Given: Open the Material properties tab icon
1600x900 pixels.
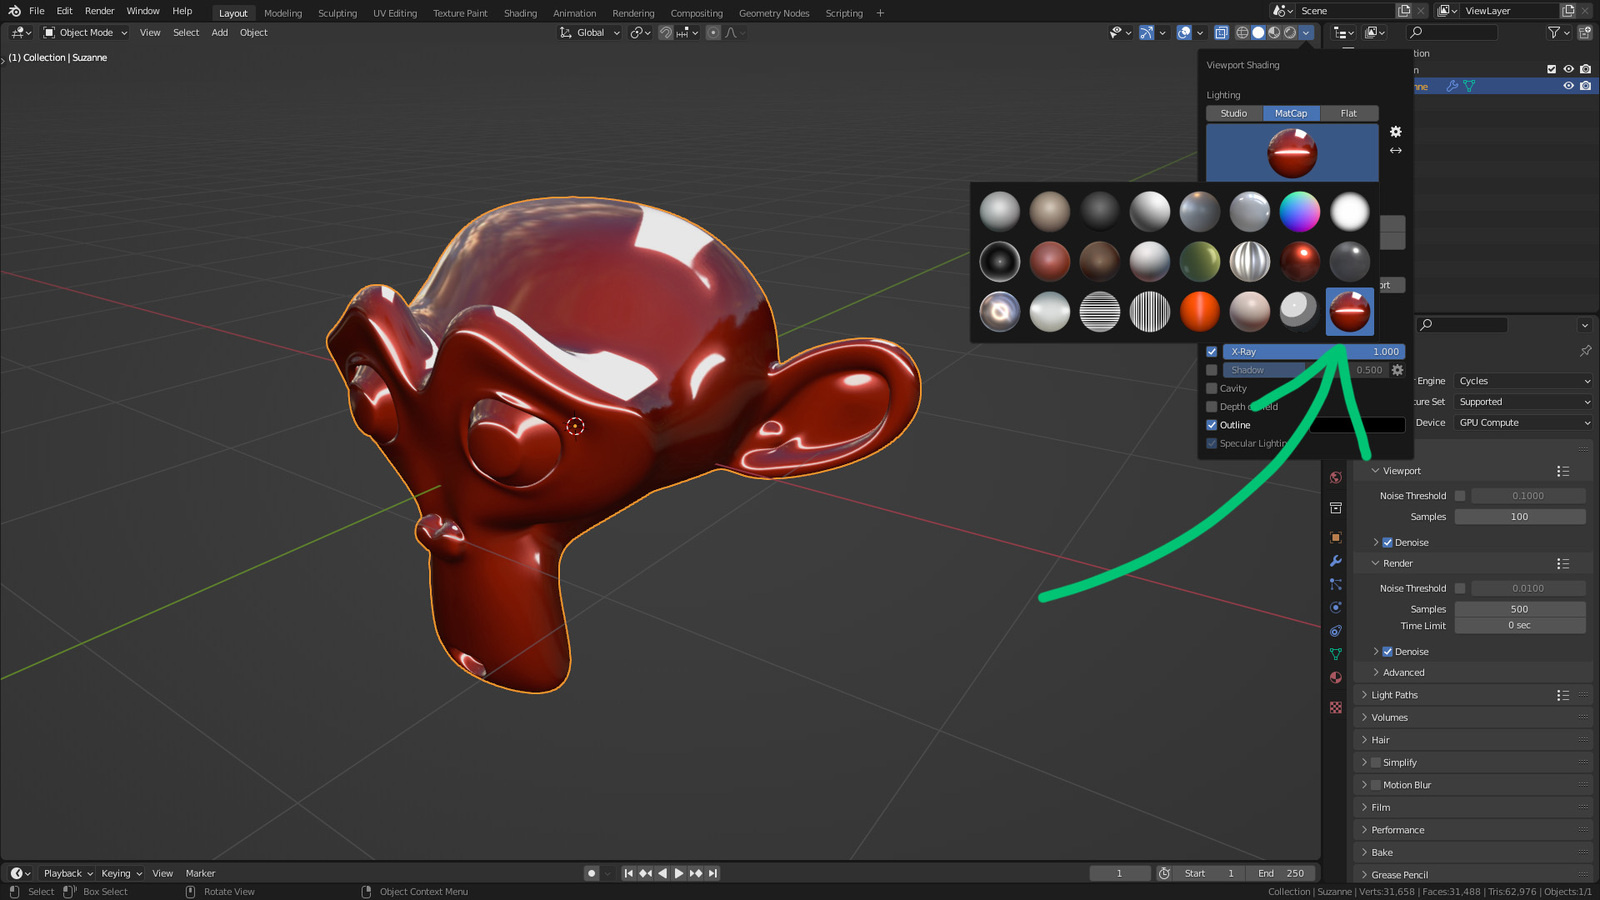Looking at the screenshot, I should tap(1335, 678).
